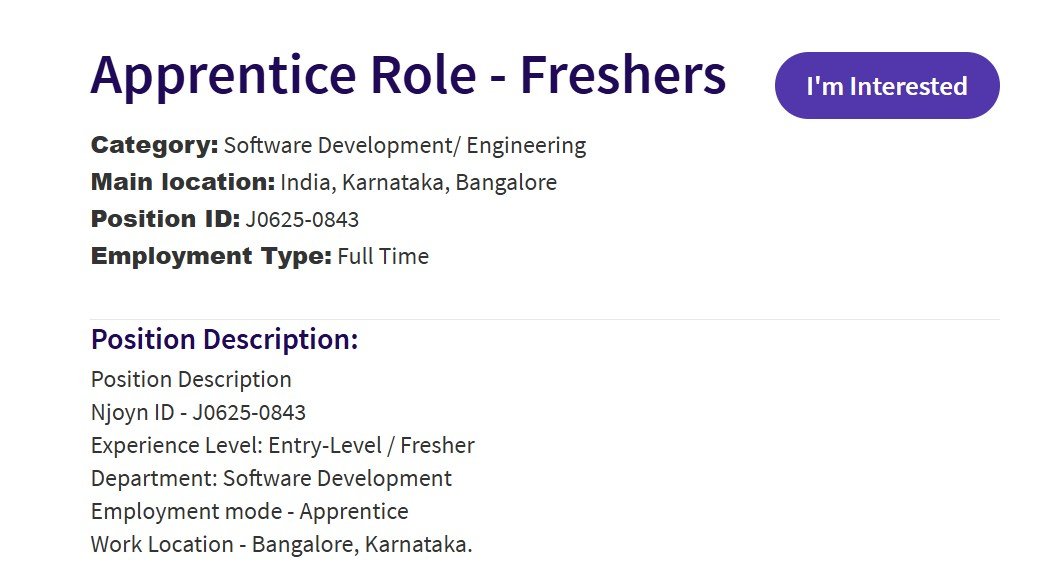
Task: Click the horizontal divider above Position Description
Action: tap(545, 320)
